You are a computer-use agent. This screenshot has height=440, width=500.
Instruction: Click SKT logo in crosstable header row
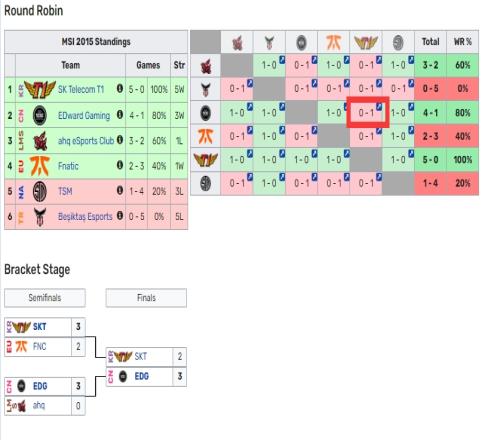click(x=366, y=42)
